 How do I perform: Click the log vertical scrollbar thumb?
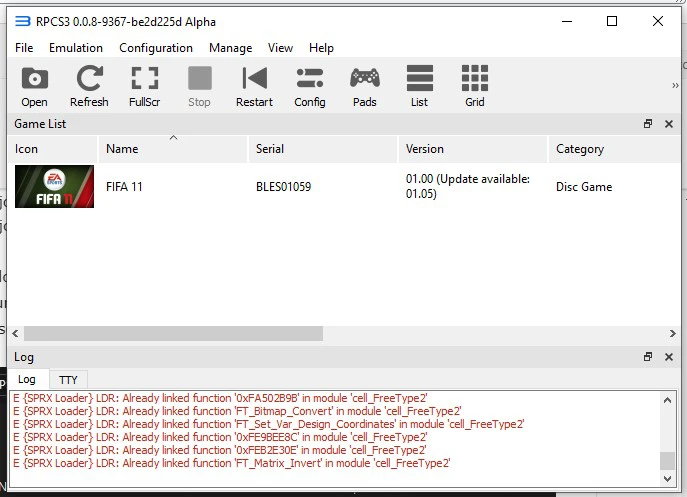click(667, 460)
